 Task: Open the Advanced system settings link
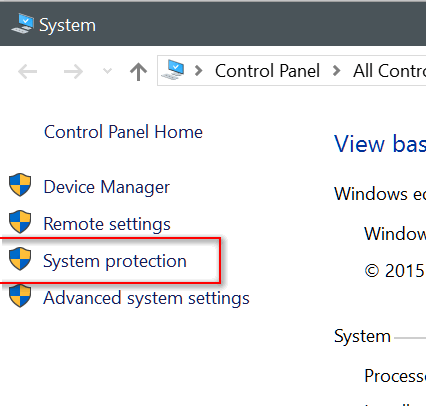(146, 298)
